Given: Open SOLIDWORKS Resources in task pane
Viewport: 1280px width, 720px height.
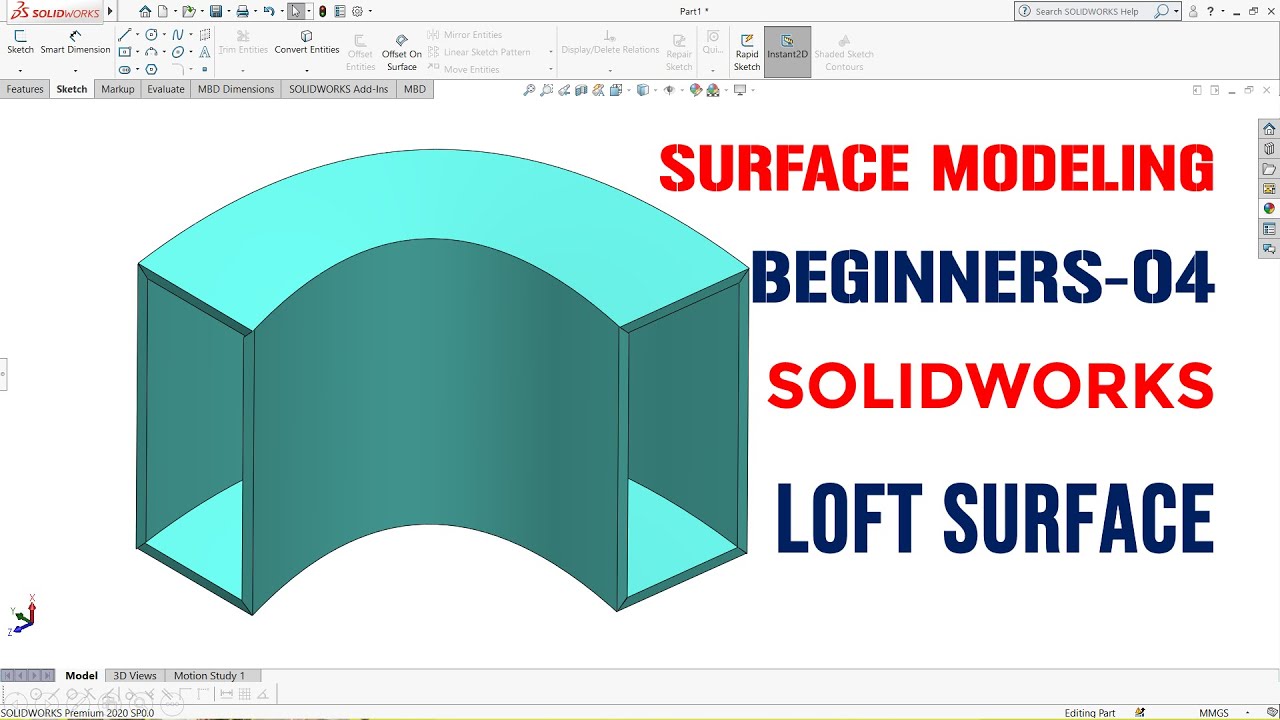Looking at the screenshot, I should [x=1269, y=129].
